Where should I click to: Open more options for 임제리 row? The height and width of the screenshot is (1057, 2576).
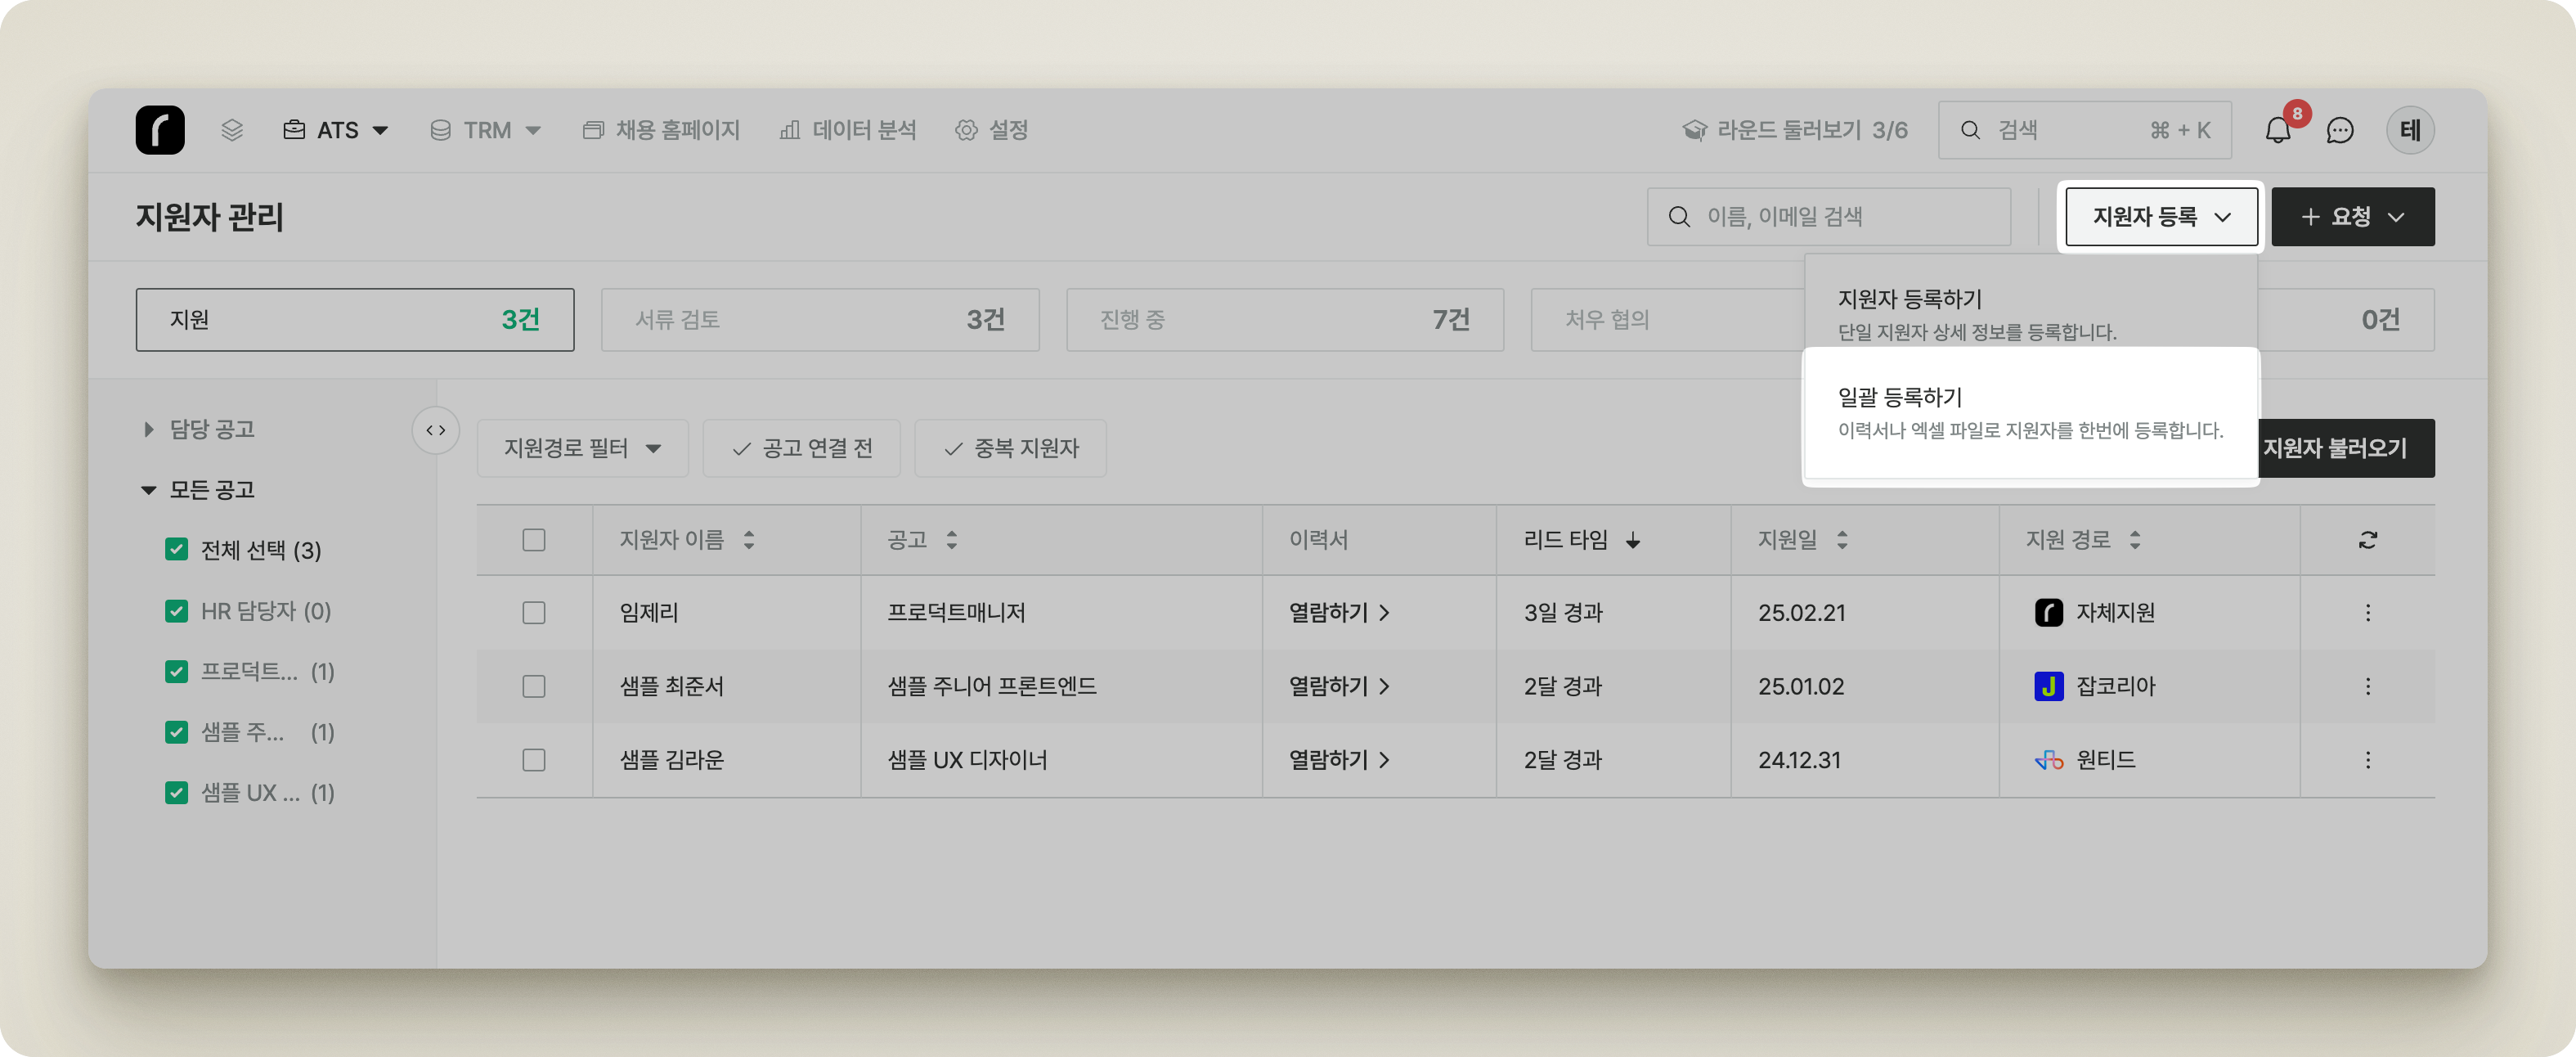coord(2367,613)
